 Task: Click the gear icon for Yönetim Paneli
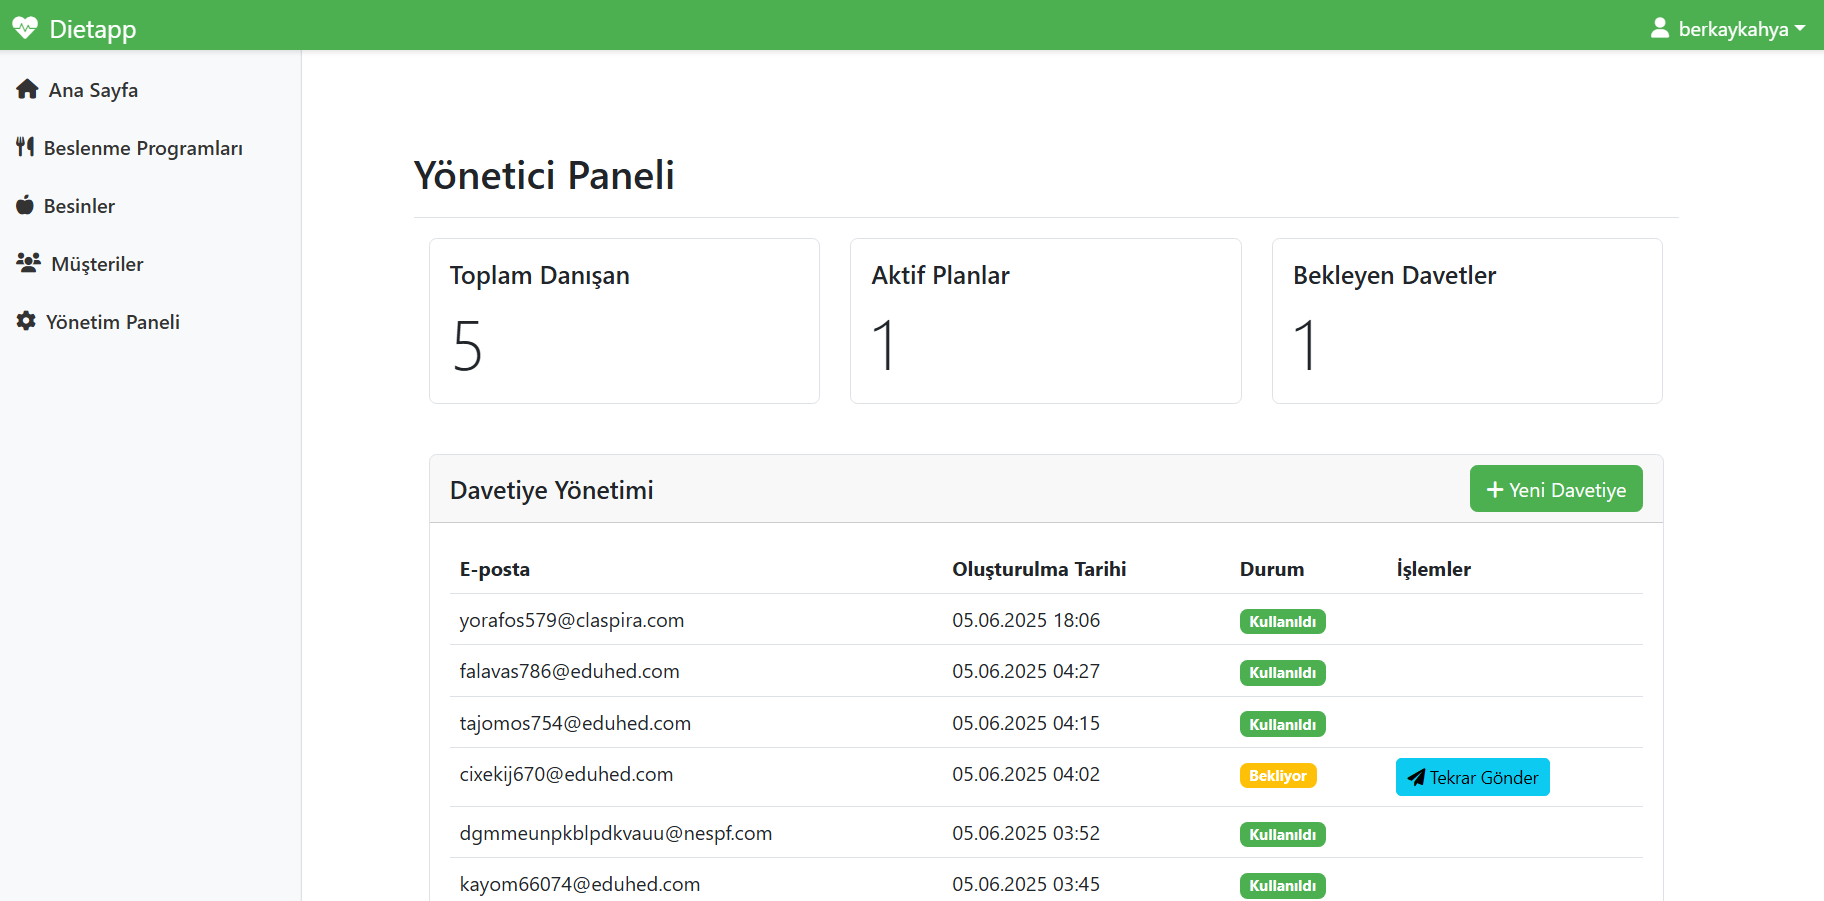pyautogui.click(x=25, y=321)
